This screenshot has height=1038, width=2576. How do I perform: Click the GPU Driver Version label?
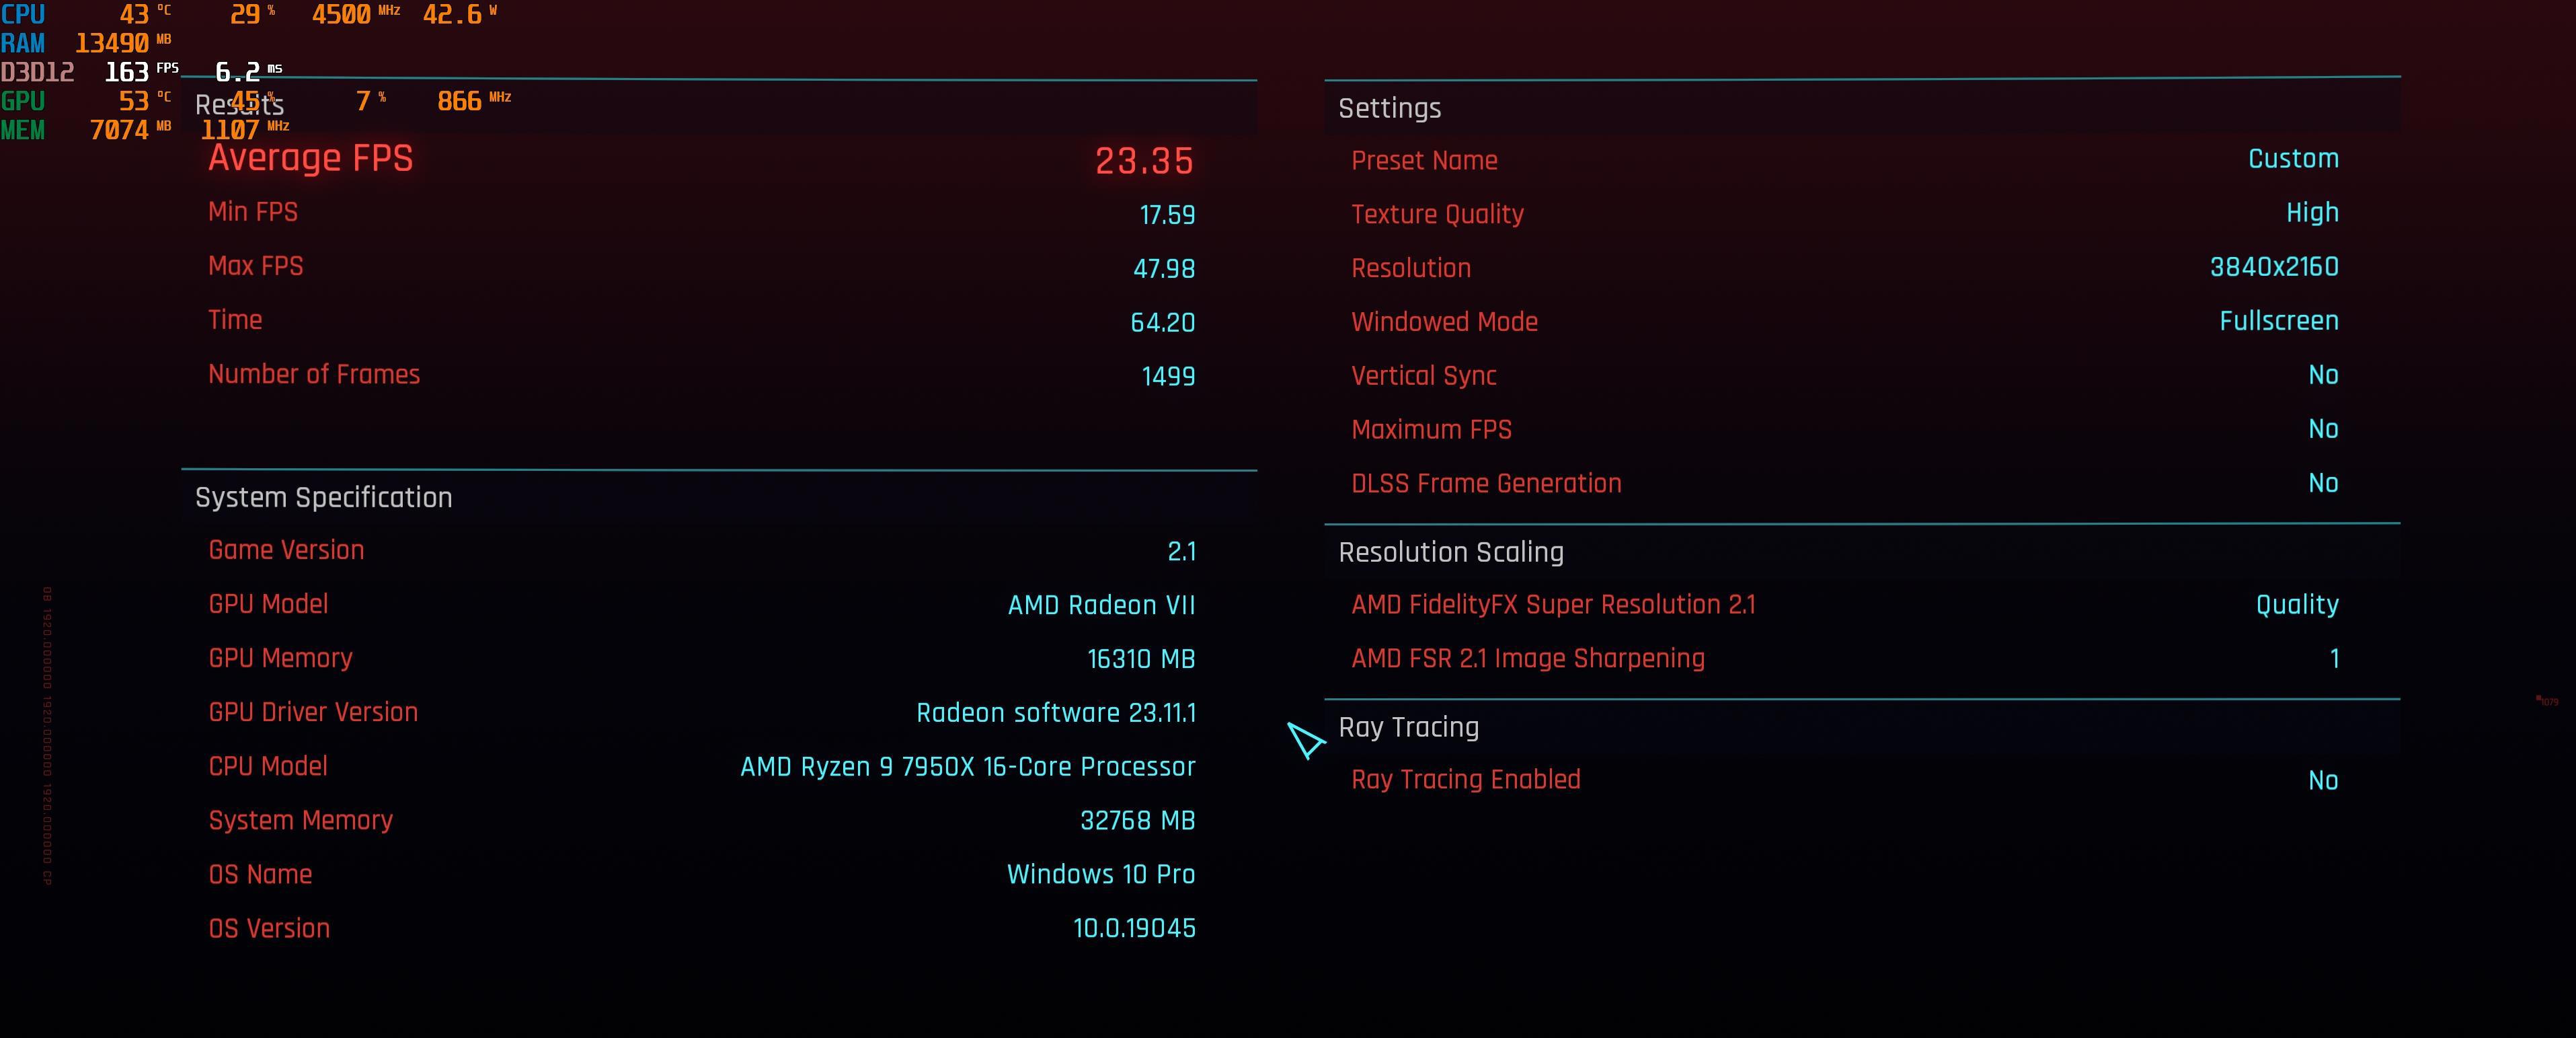coord(313,712)
